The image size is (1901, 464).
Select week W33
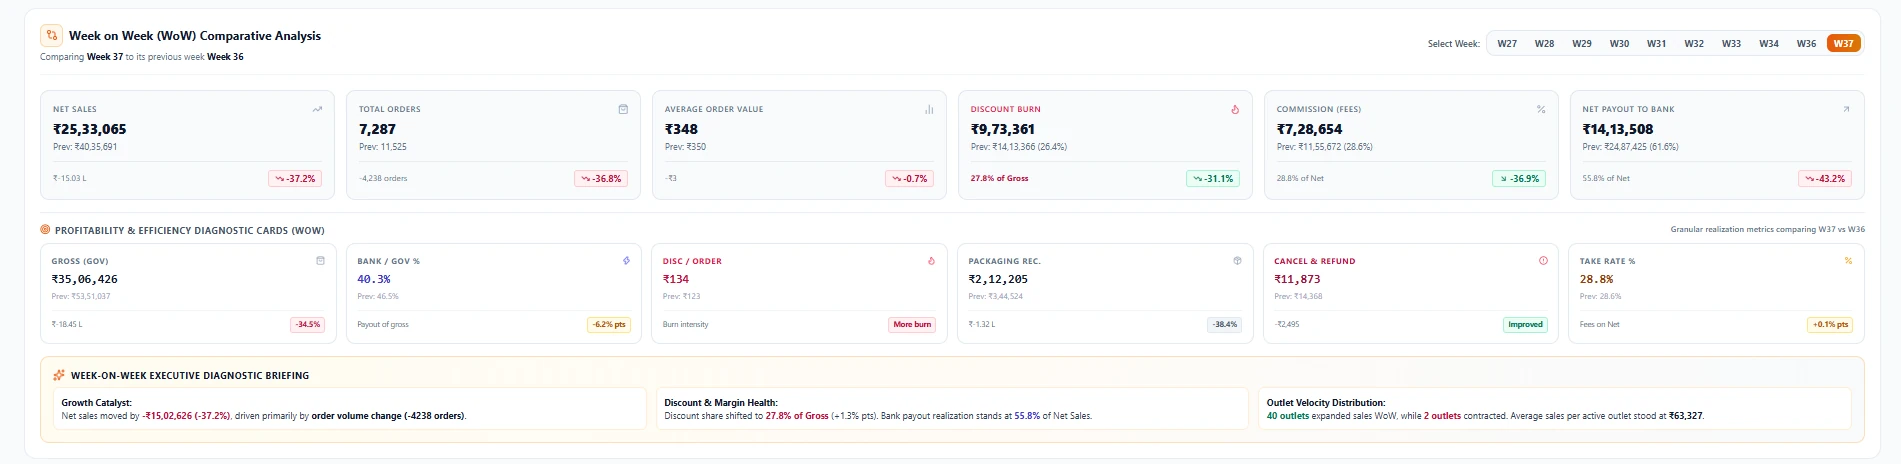tap(1731, 43)
